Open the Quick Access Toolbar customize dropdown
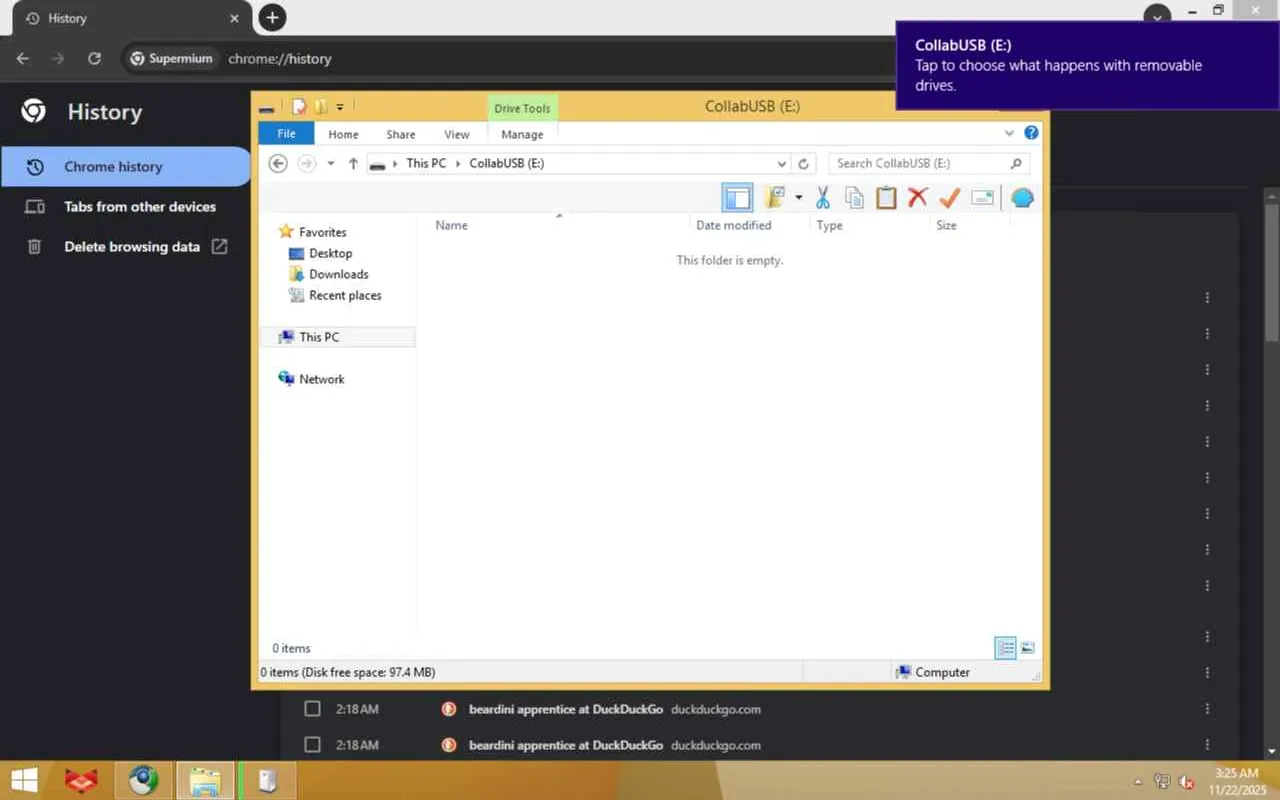 click(x=340, y=107)
